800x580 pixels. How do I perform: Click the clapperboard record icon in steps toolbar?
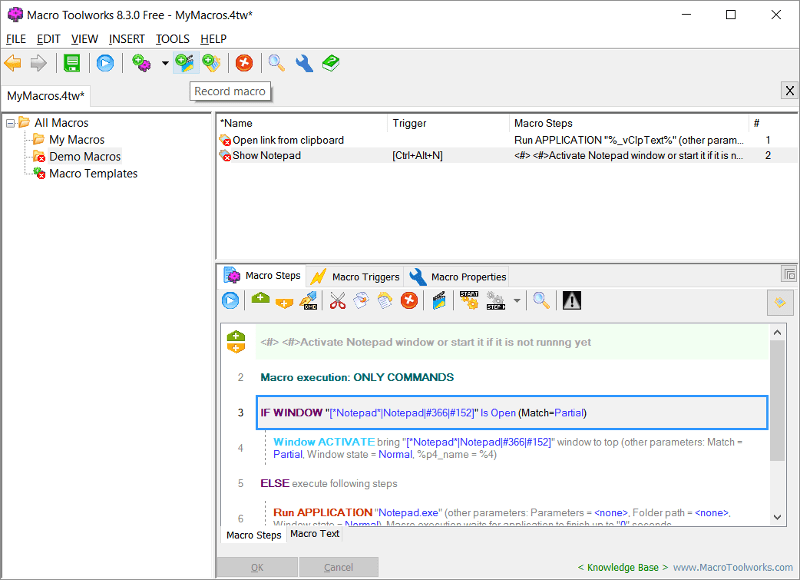439,300
